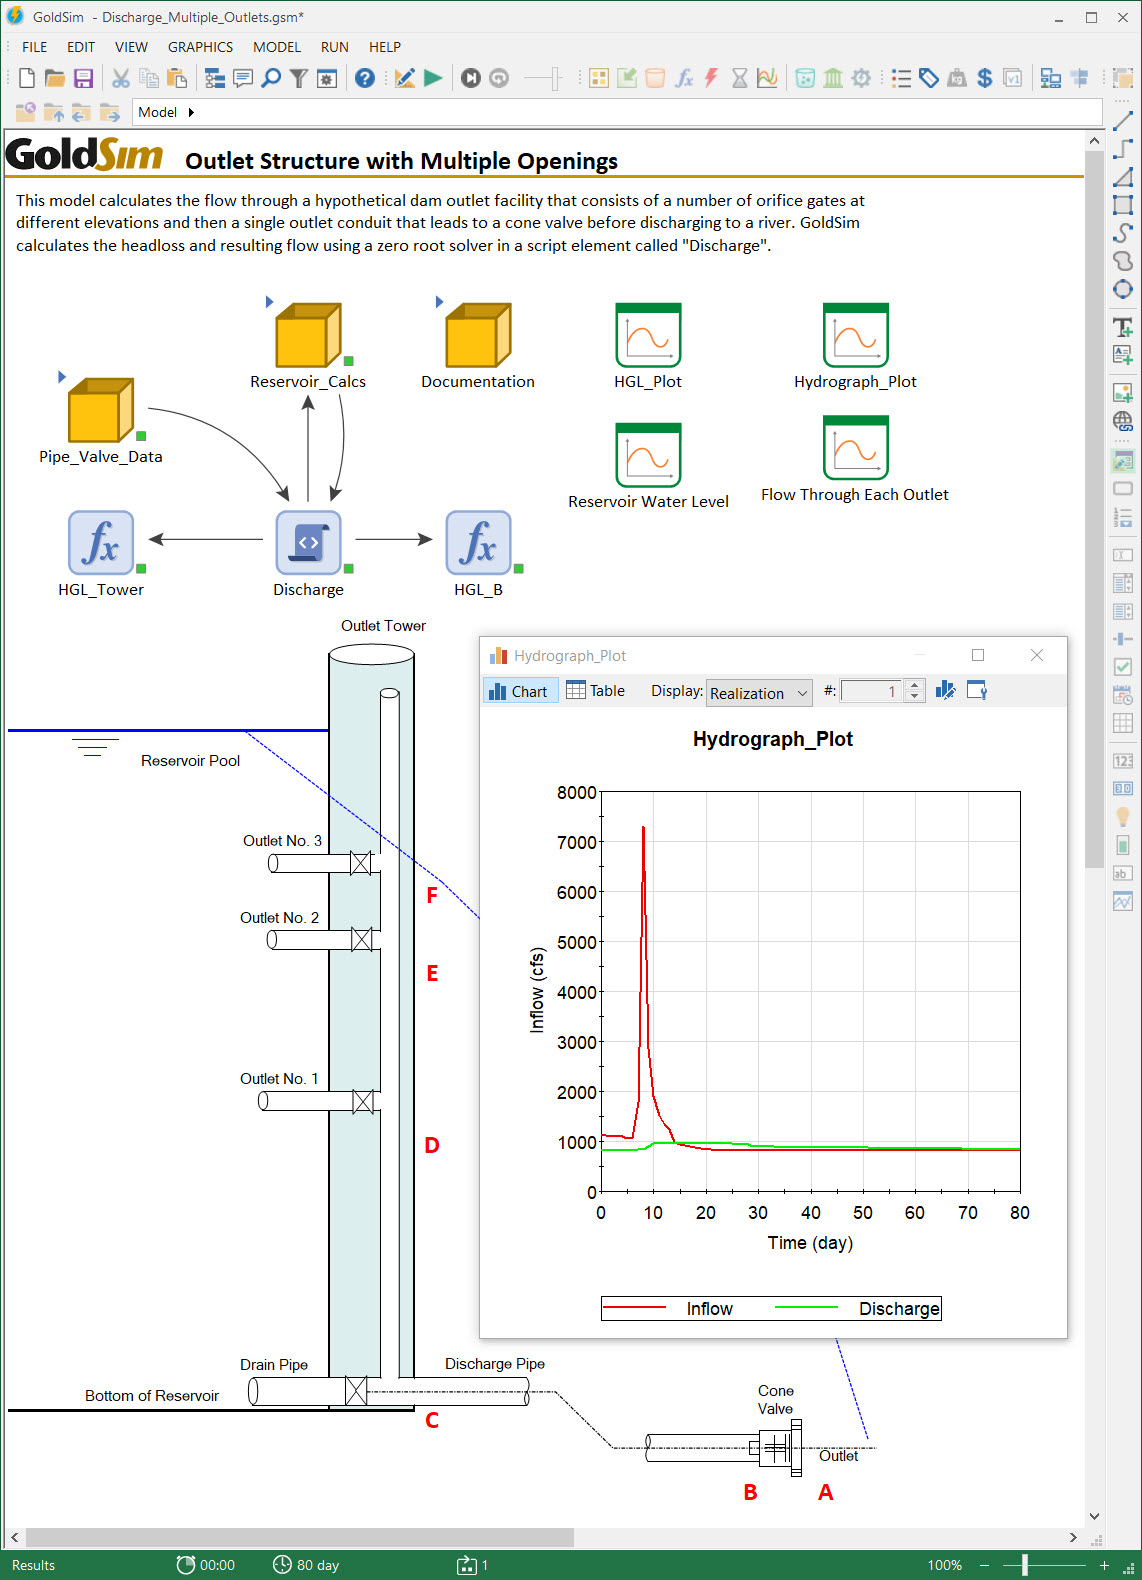Select the Ellipse drawing tool
The width and height of the screenshot is (1142, 1580).
click(x=1123, y=289)
